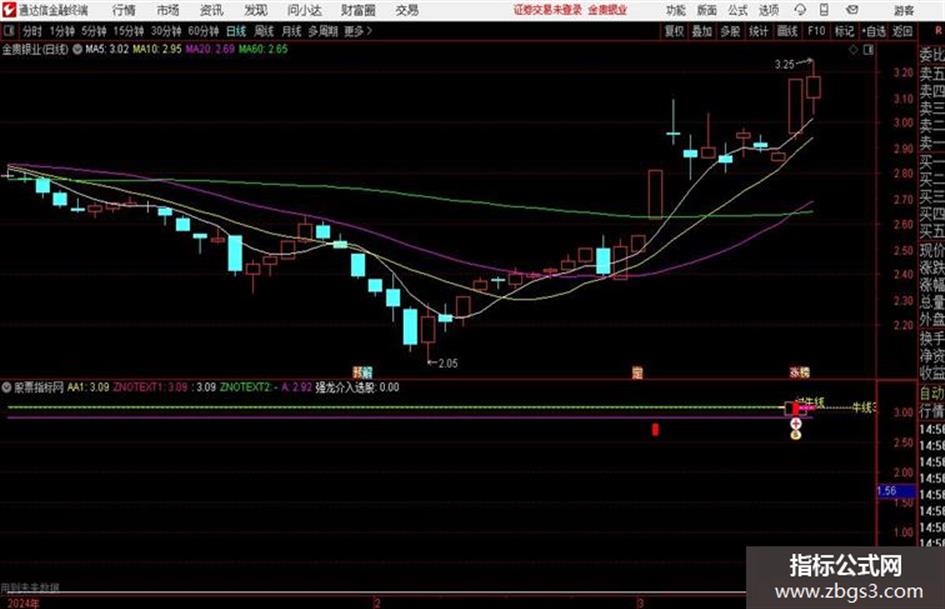Click the 通达信 red logo icon
This screenshot has height=609, width=945.
9,10
